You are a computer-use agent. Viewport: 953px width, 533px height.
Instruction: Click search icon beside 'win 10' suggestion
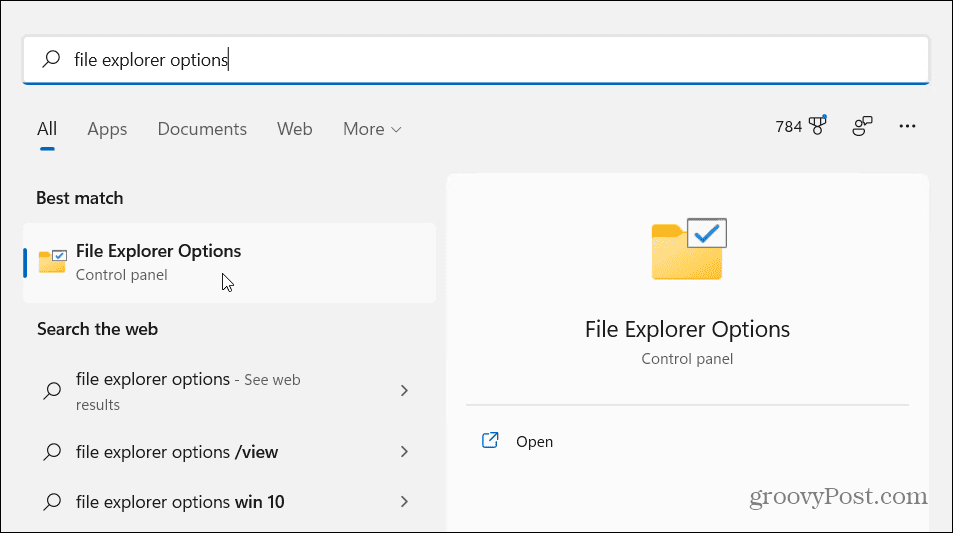[x=52, y=501]
